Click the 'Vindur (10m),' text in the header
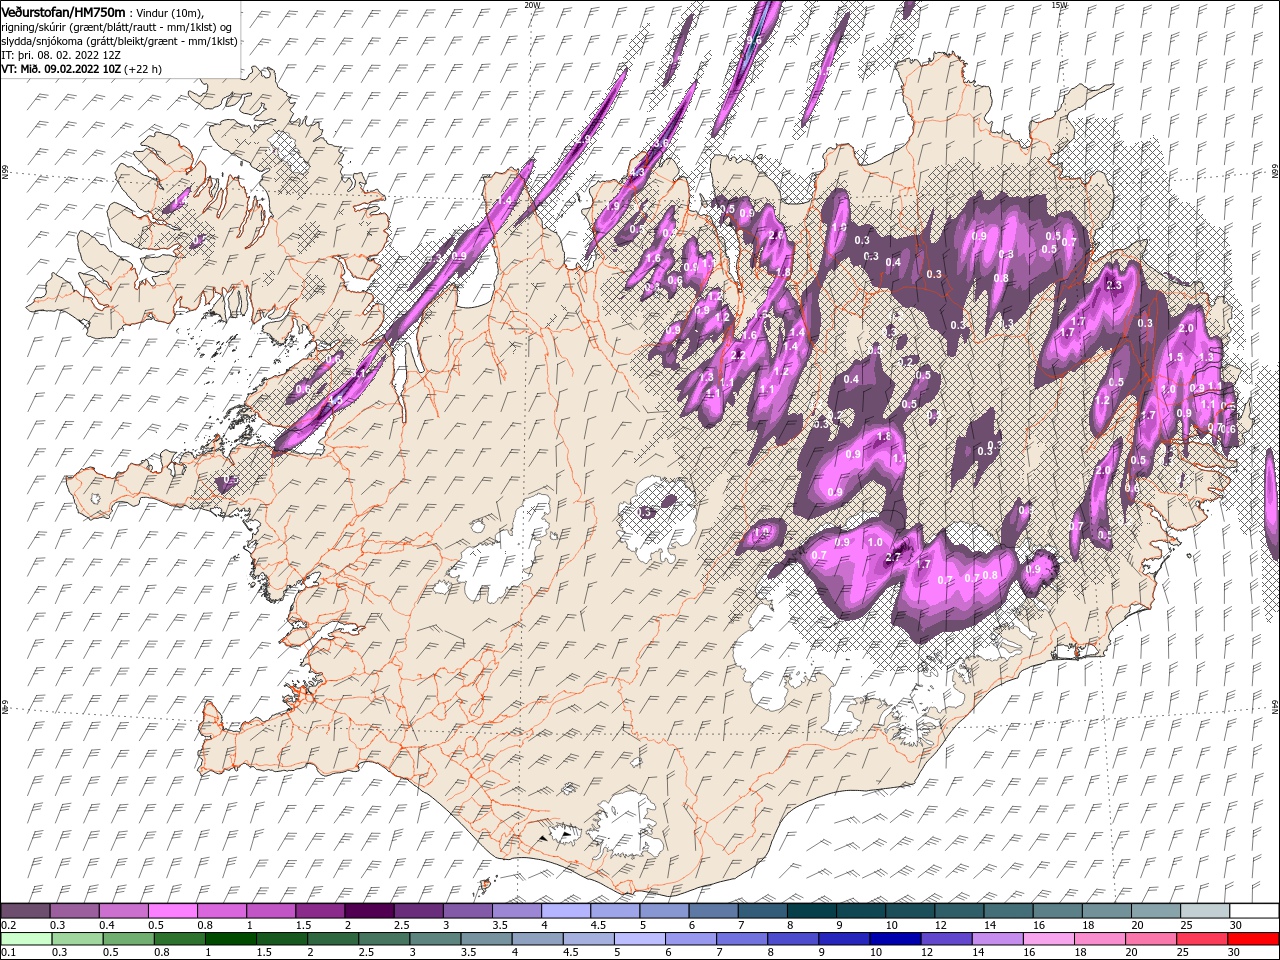Image resolution: width=1280 pixels, height=960 pixels. tap(172, 12)
